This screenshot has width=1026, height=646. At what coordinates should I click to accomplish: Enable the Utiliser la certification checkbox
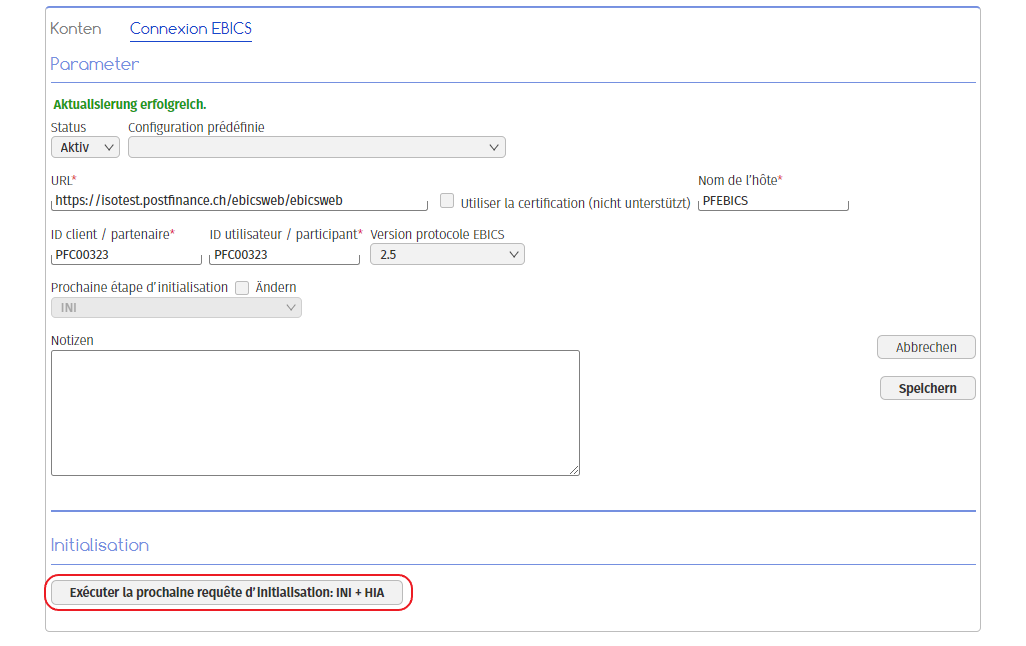[447, 201]
